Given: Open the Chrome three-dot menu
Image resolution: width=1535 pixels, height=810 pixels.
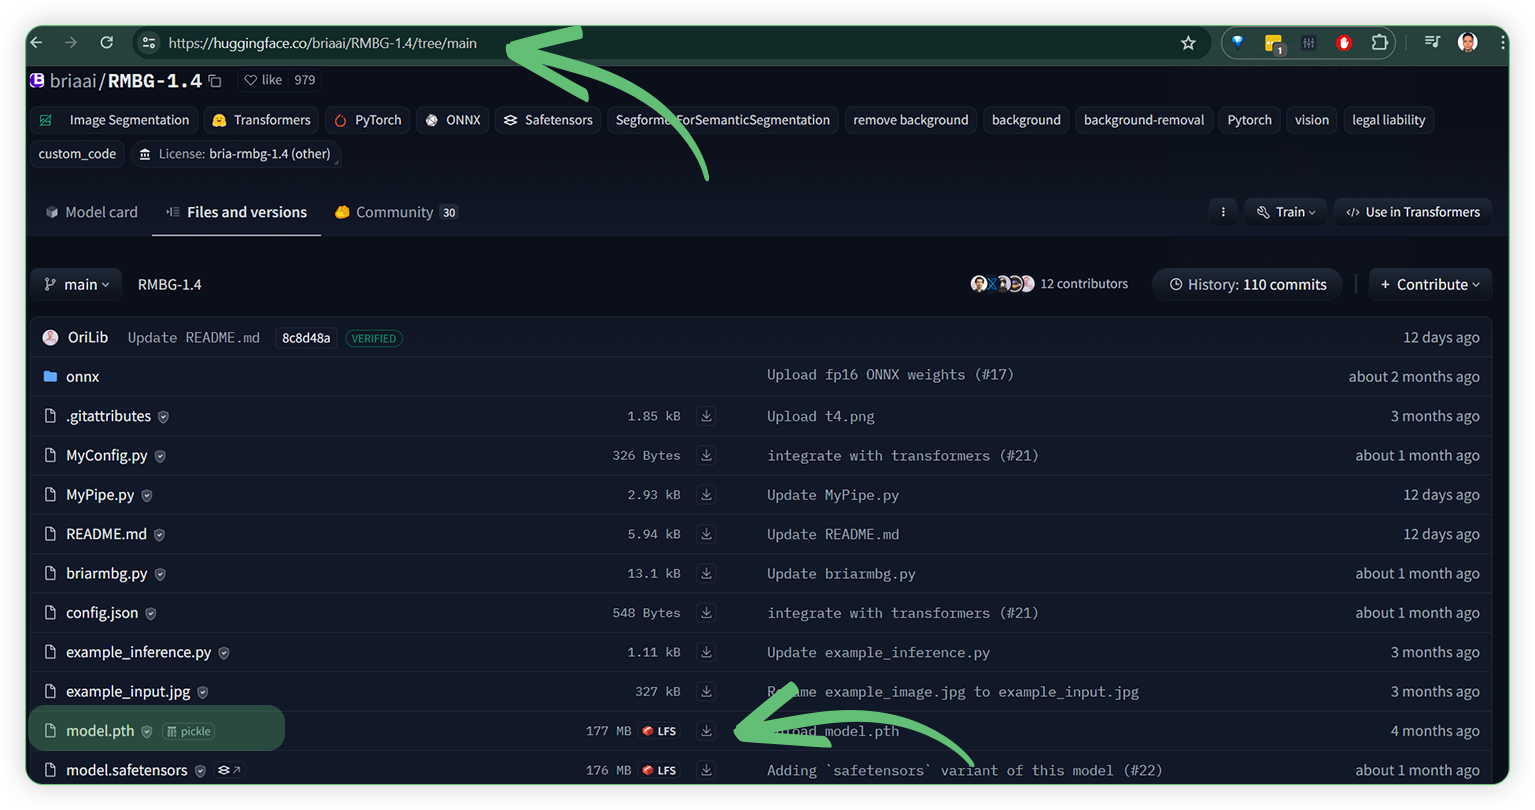Looking at the screenshot, I should [x=1502, y=43].
